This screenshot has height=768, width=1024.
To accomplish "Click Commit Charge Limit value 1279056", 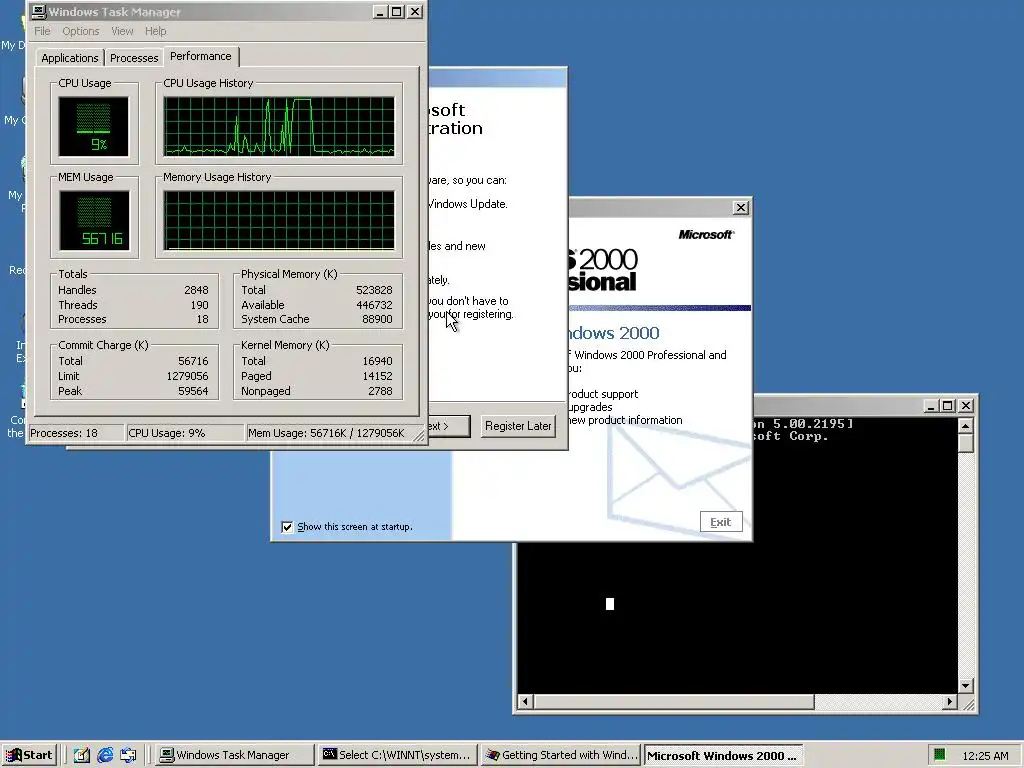I will pyautogui.click(x=187, y=376).
